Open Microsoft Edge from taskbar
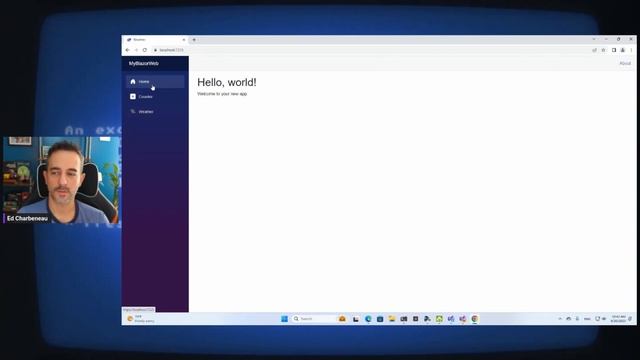 368,319
